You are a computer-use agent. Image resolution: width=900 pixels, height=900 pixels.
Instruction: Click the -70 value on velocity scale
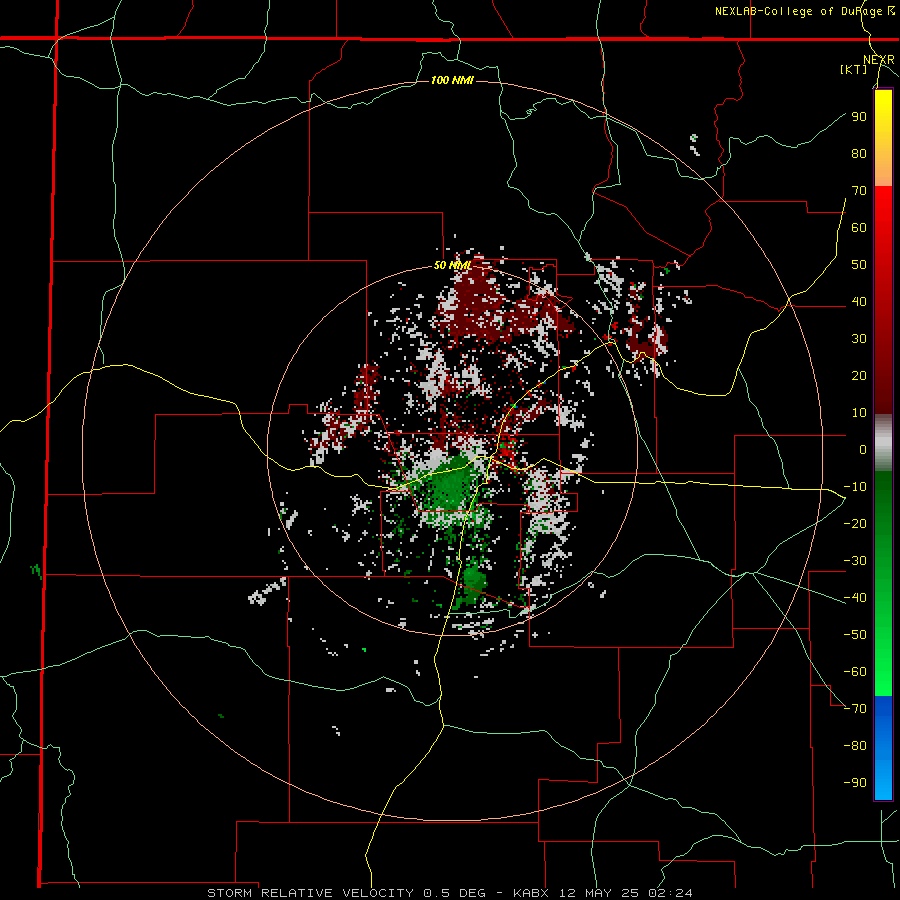point(855,709)
